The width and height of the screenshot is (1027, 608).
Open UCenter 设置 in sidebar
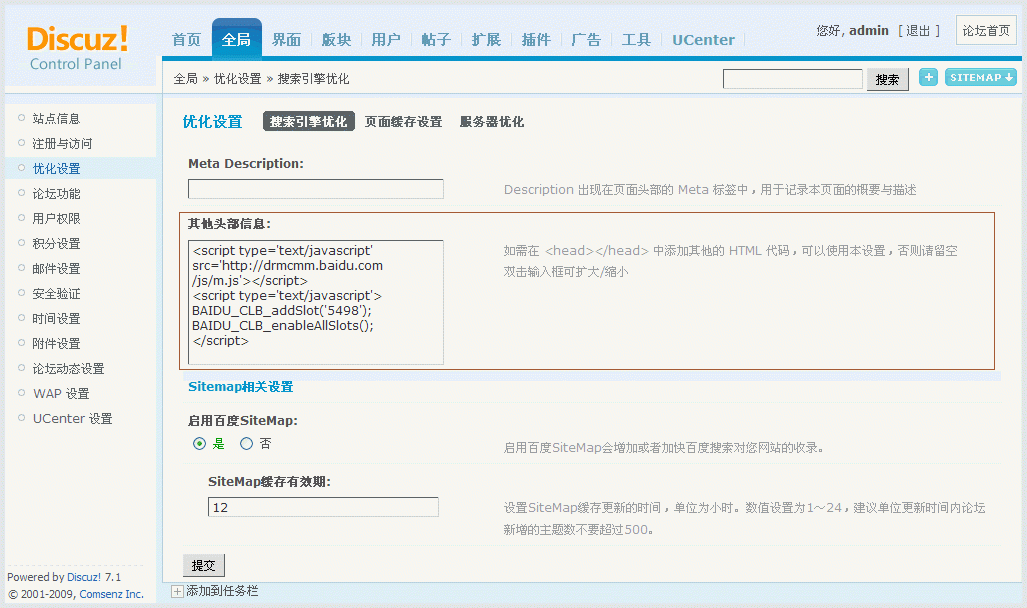[x=72, y=418]
